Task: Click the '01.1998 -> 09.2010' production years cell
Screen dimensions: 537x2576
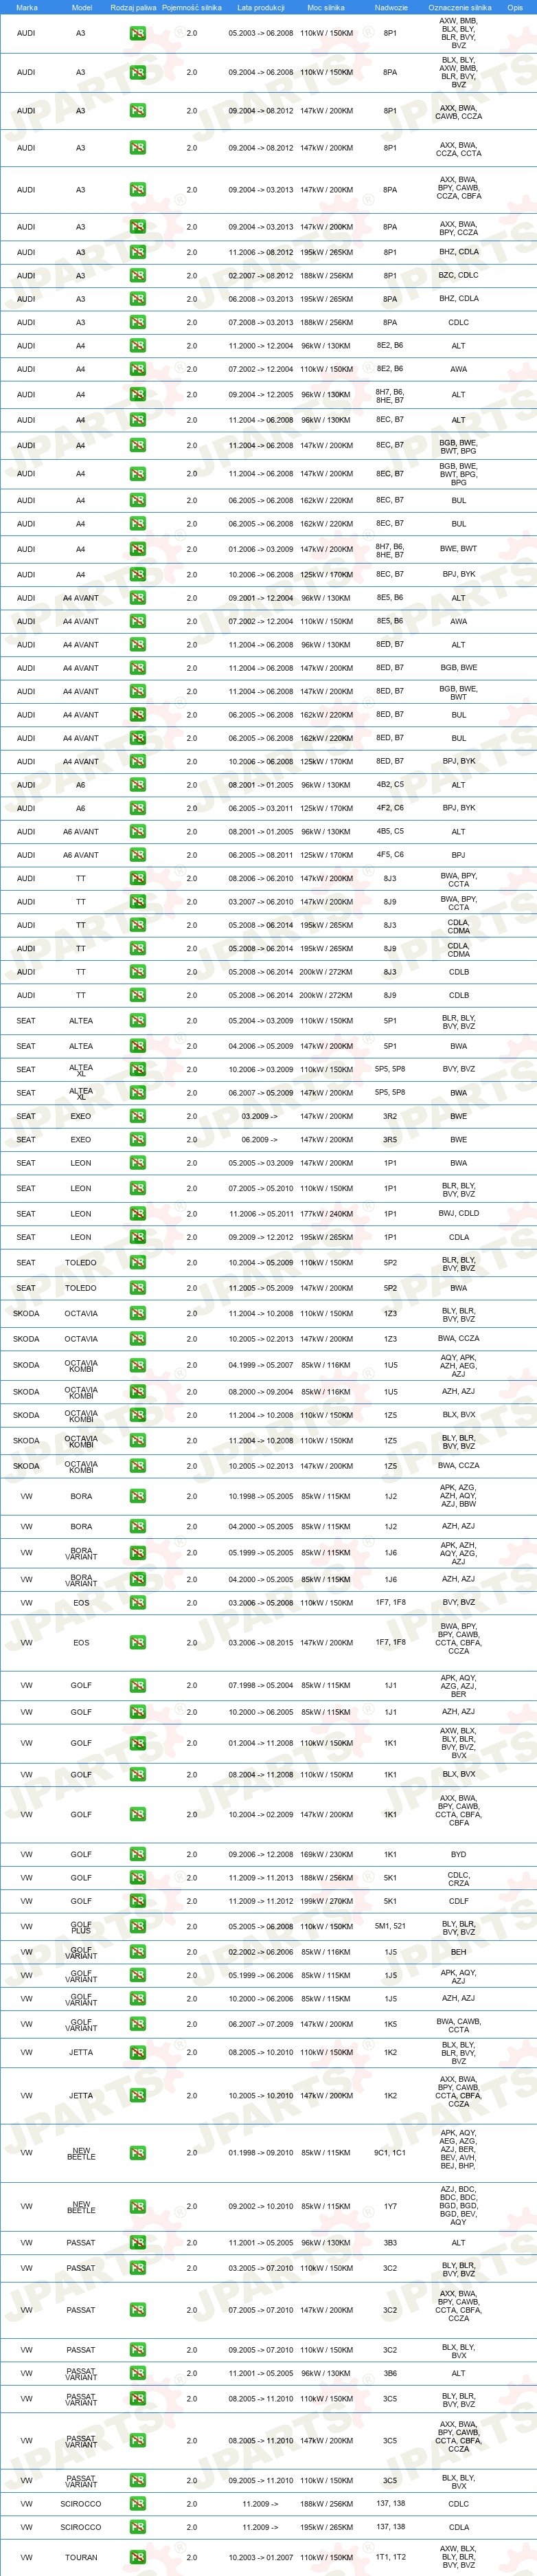Action: point(260,2152)
